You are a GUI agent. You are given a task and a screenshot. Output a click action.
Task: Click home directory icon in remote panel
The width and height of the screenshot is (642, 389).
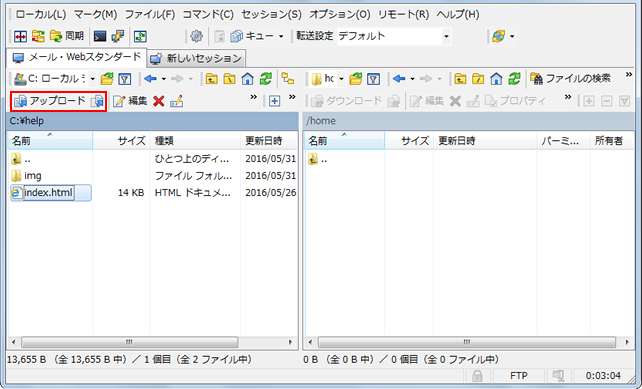[496, 79]
